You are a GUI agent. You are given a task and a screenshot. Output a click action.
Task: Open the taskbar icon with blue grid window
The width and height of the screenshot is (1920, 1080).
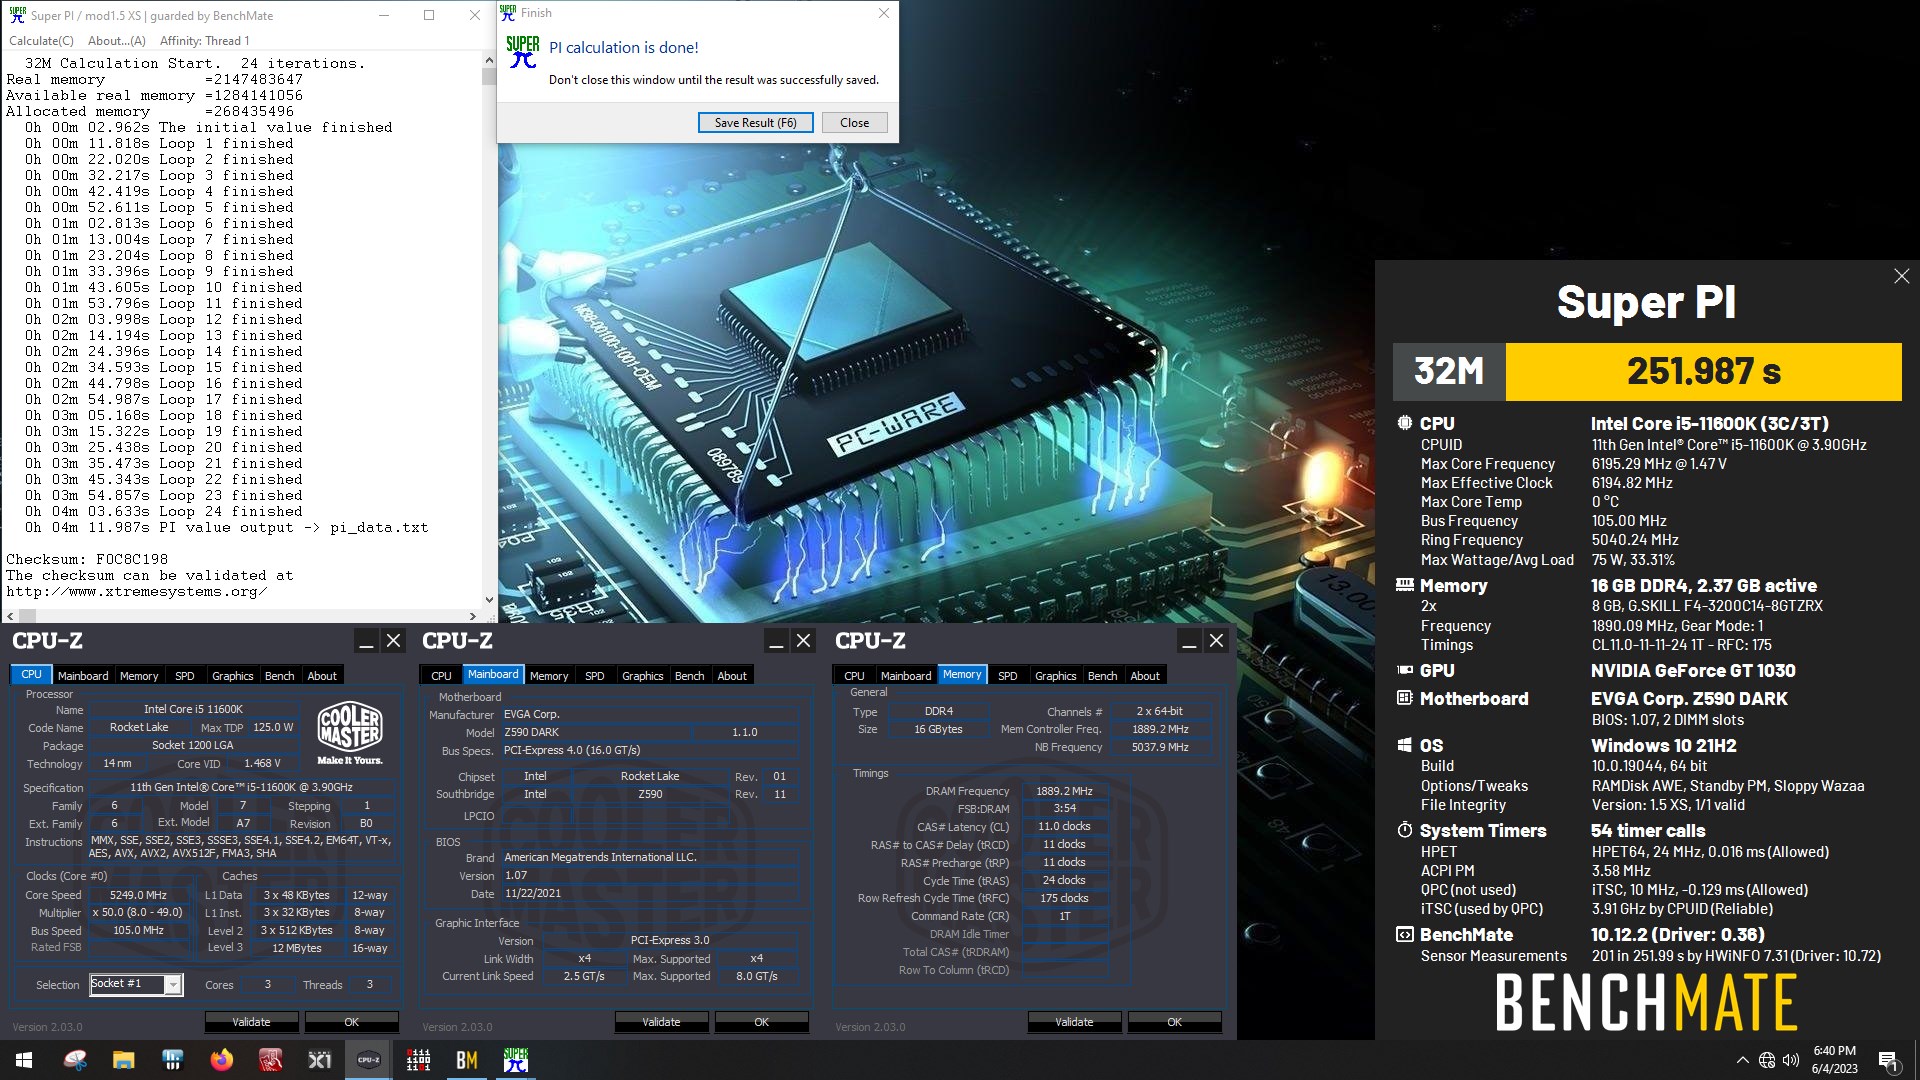coord(172,1060)
